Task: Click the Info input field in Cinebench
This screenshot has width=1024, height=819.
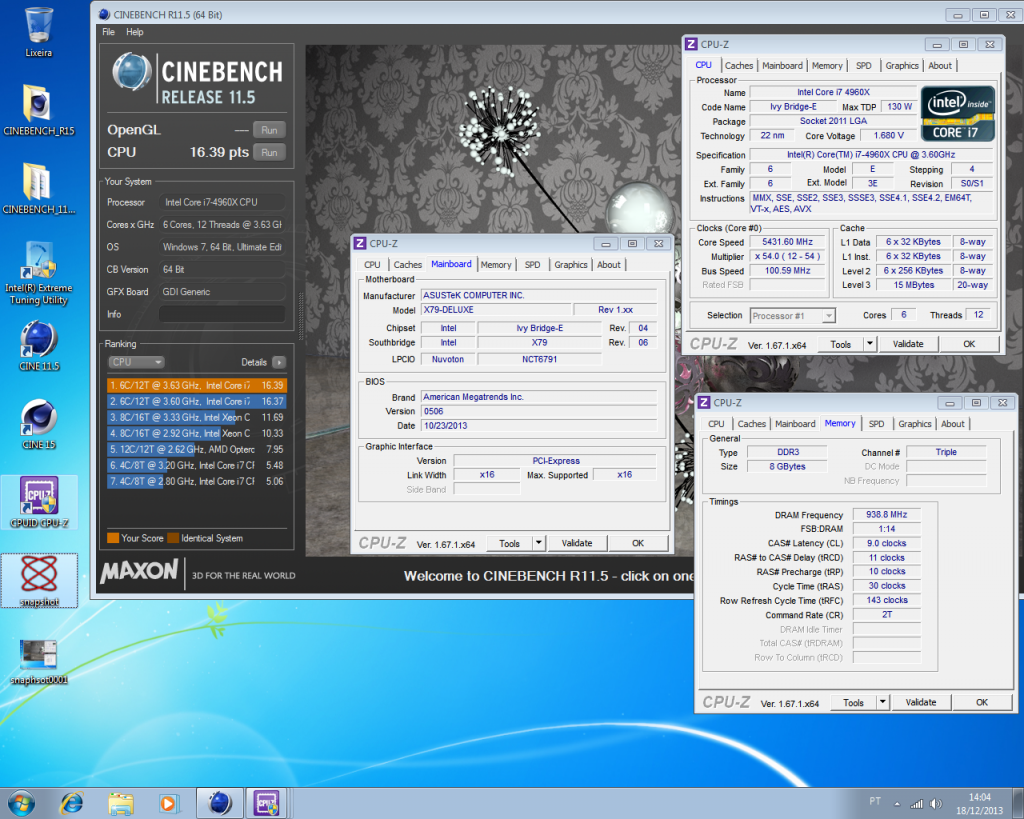Action: coord(221,314)
